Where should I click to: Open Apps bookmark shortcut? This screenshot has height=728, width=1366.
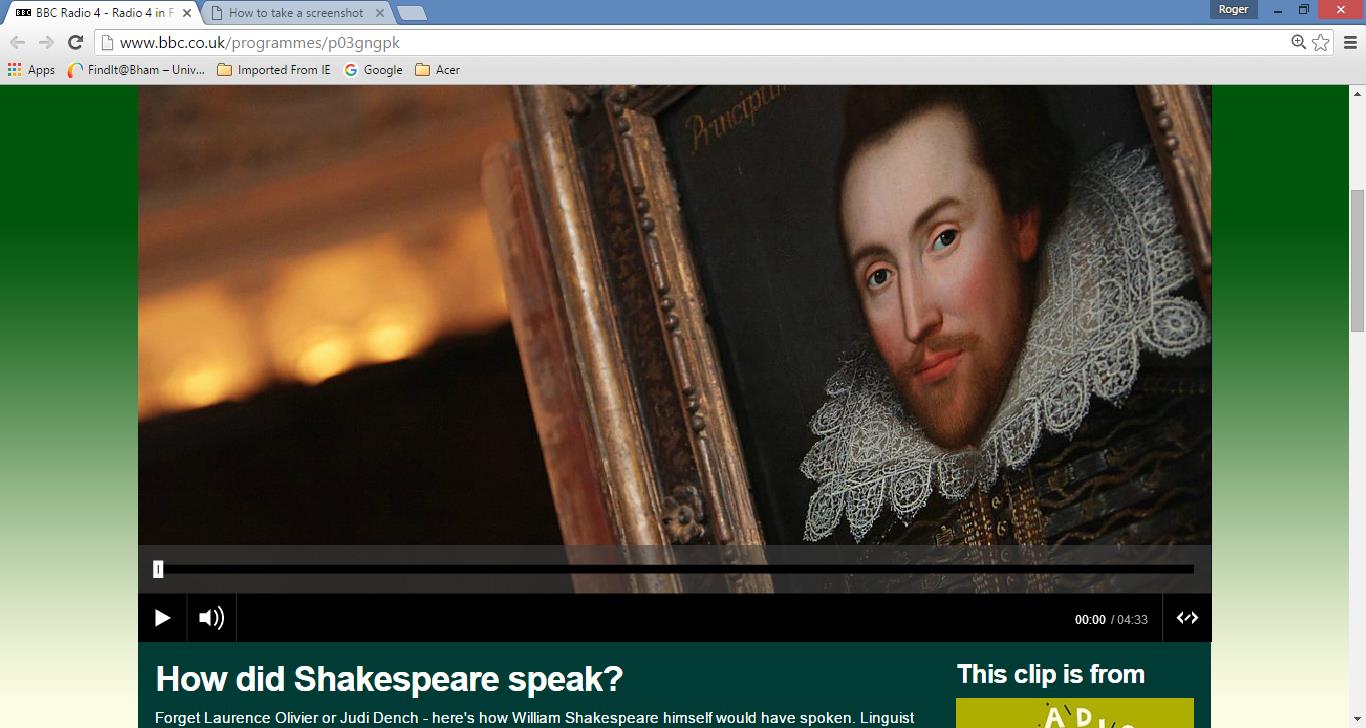pyautogui.click(x=31, y=70)
